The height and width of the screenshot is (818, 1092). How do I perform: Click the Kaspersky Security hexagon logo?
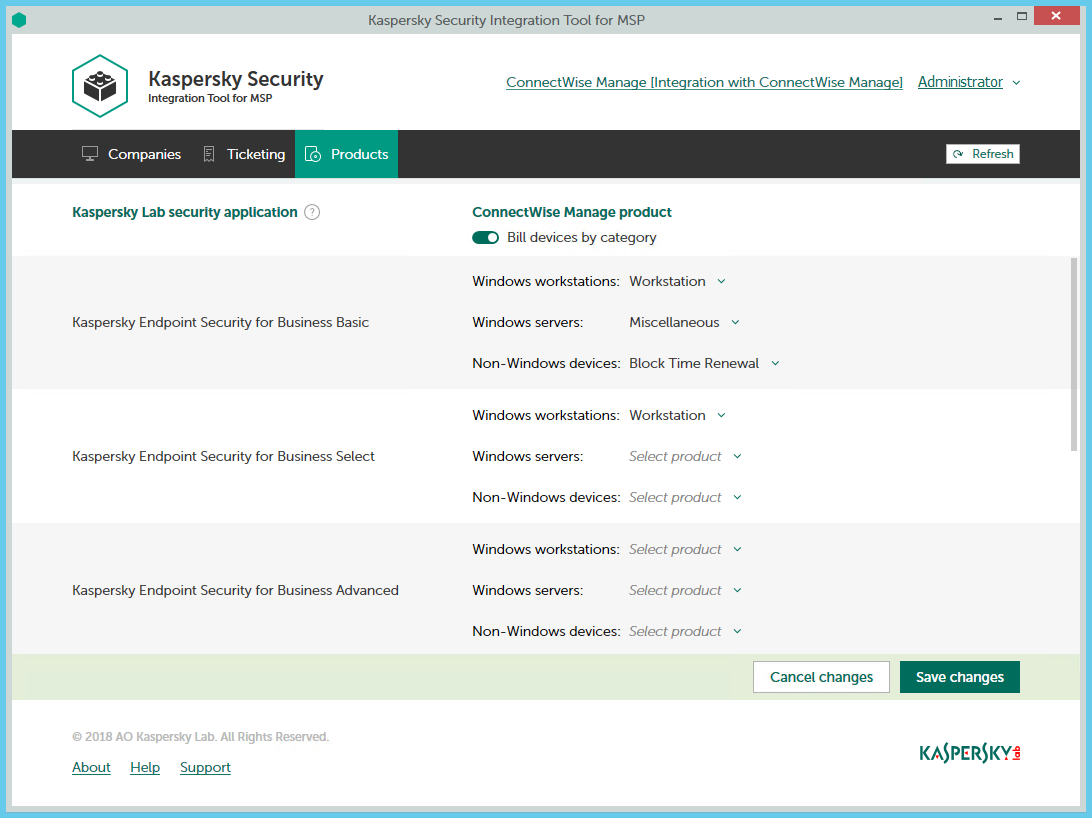pos(100,86)
